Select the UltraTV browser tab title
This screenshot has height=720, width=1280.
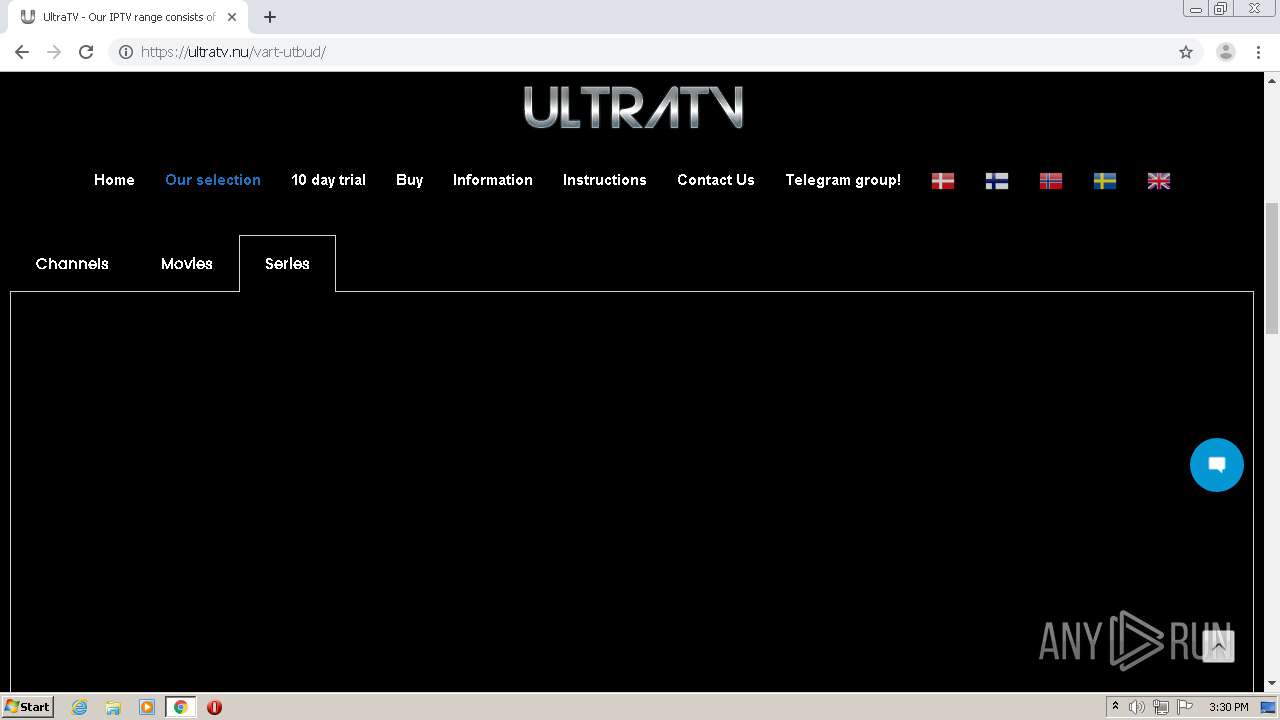click(129, 17)
